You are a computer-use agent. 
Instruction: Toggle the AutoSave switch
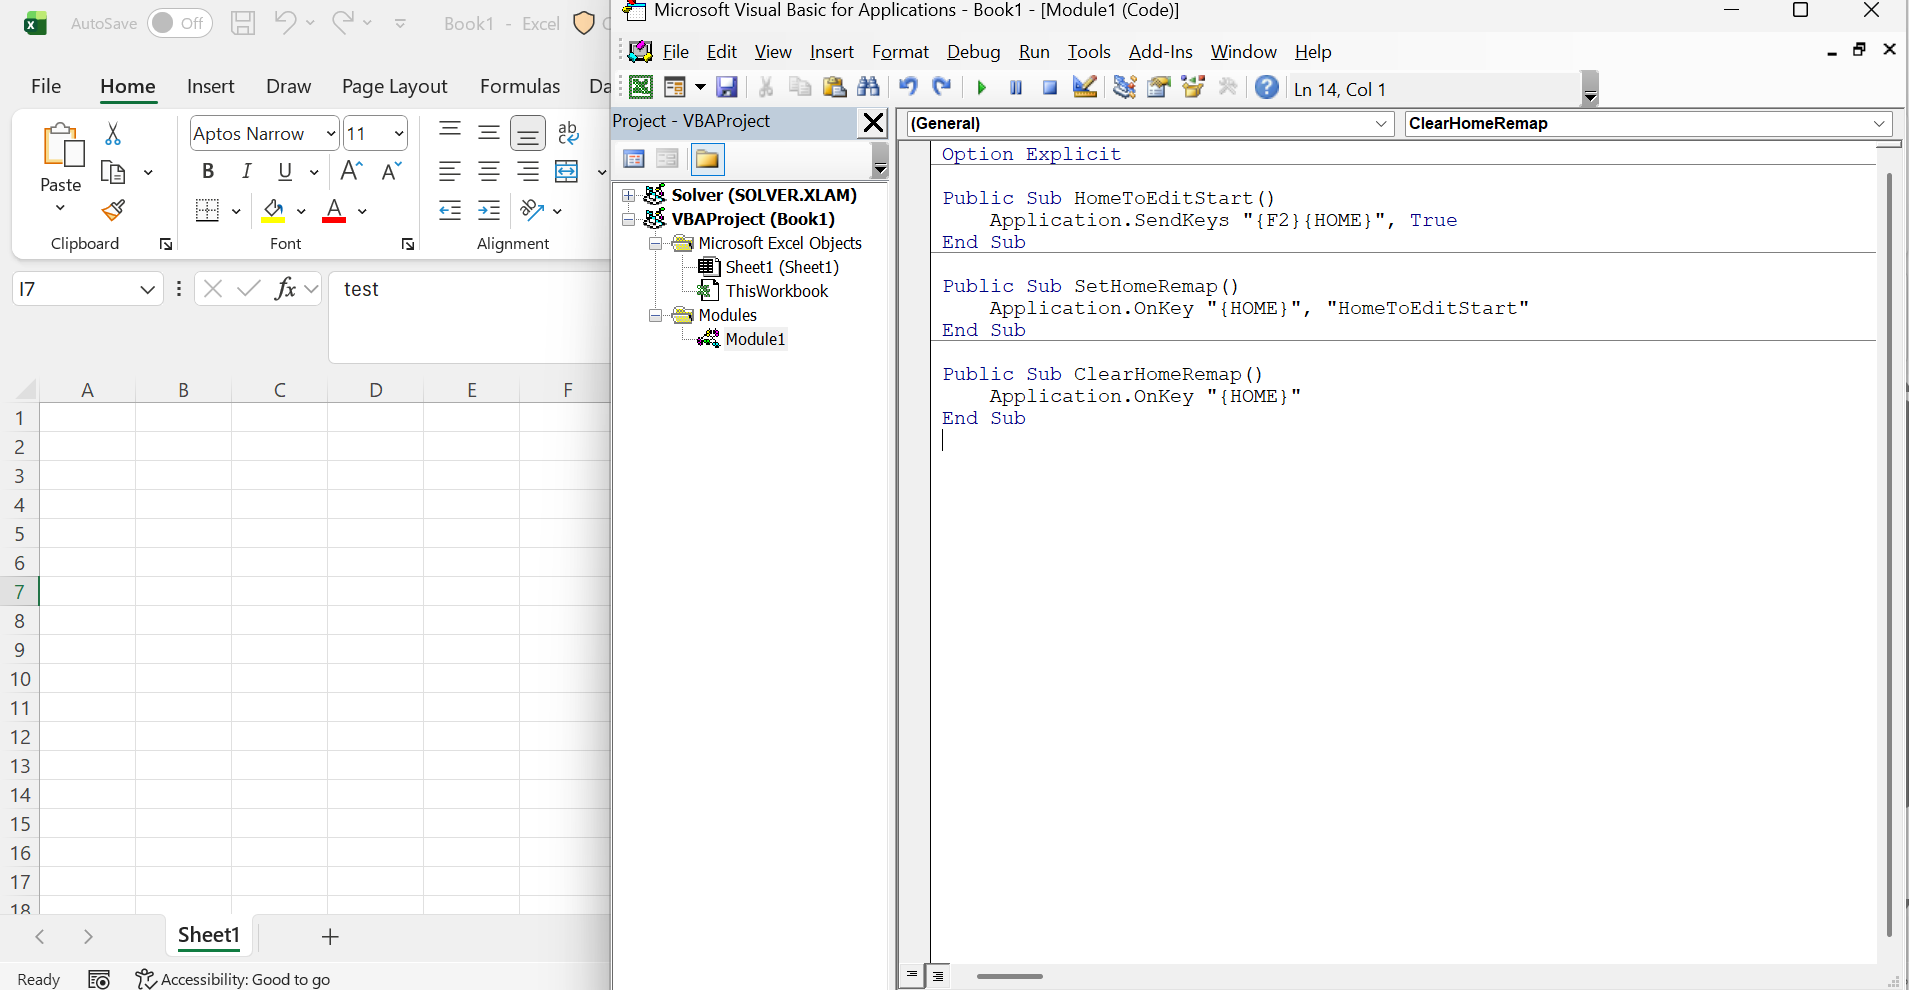(179, 23)
